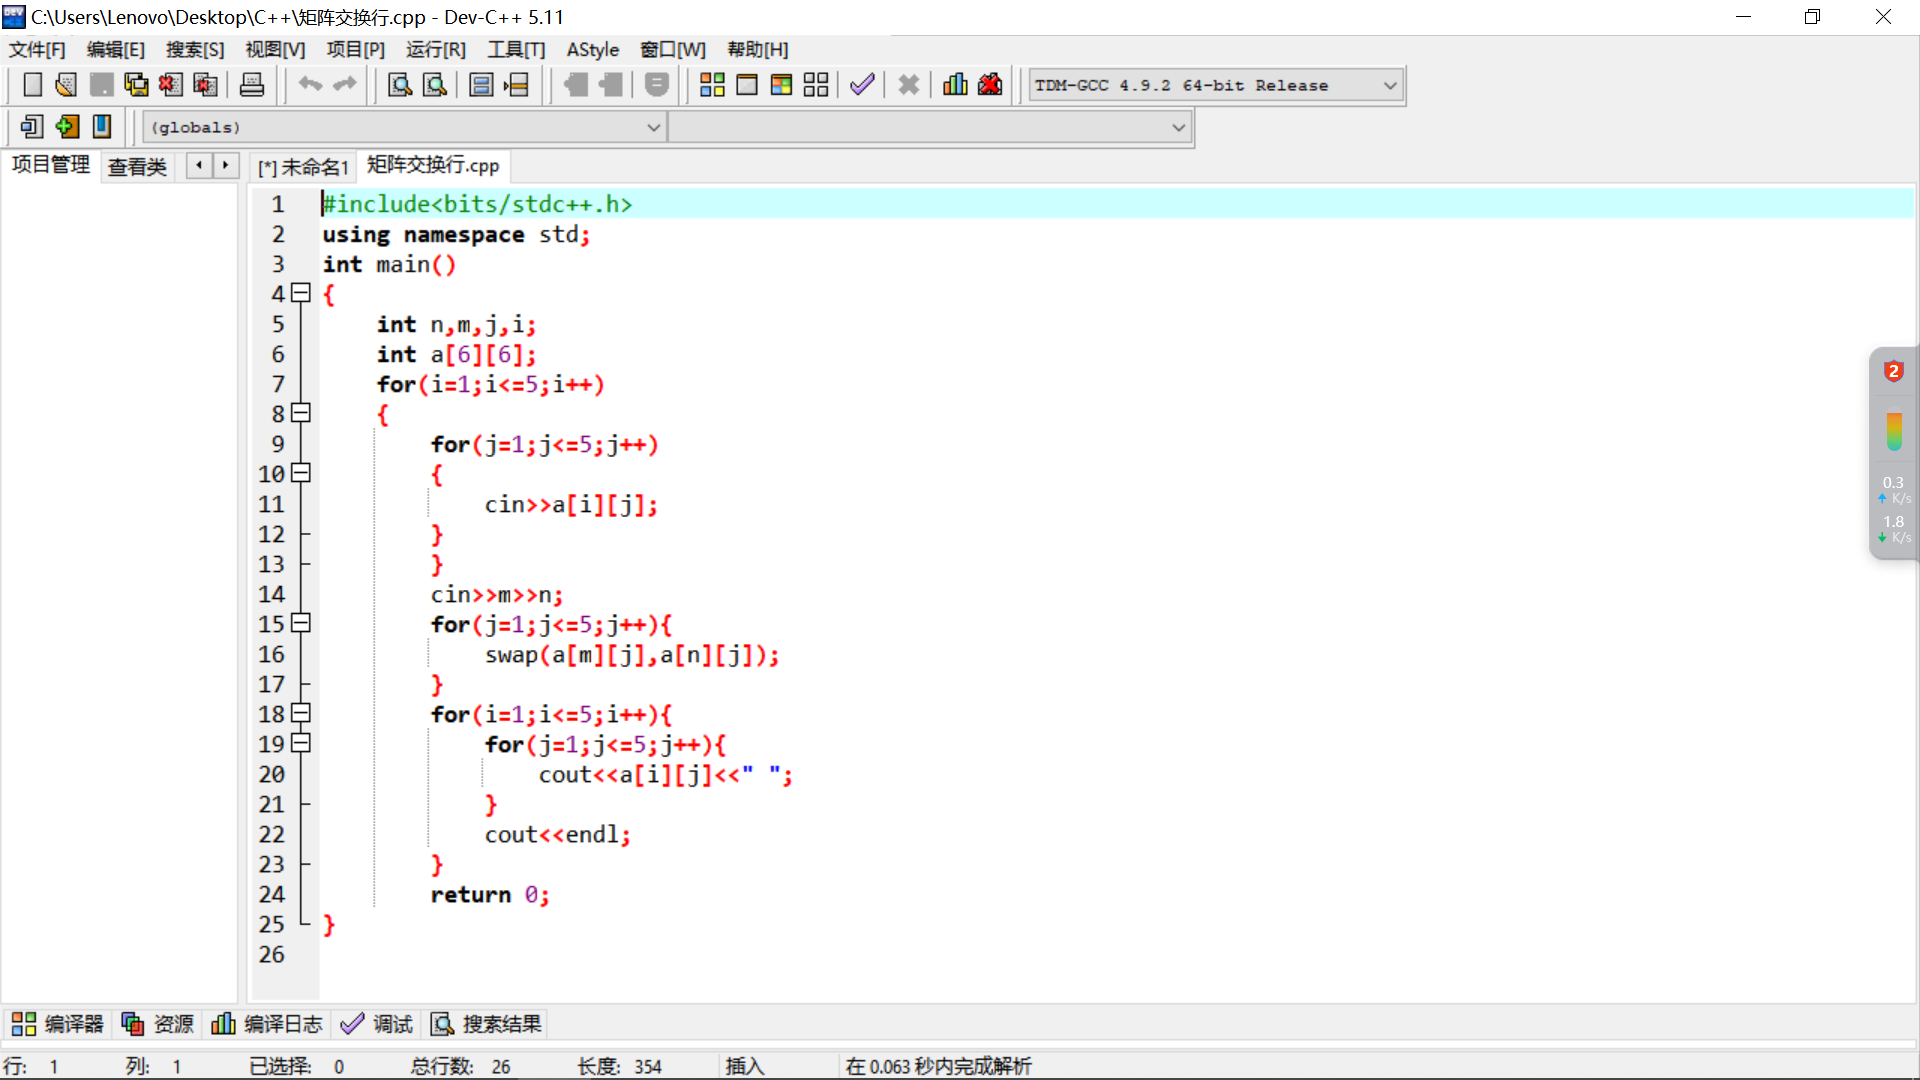Image resolution: width=1920 pixels, height=1080 pixels.
Task: Click the Toggle comment toolbar icon
Action: click(x=657, y=85)
